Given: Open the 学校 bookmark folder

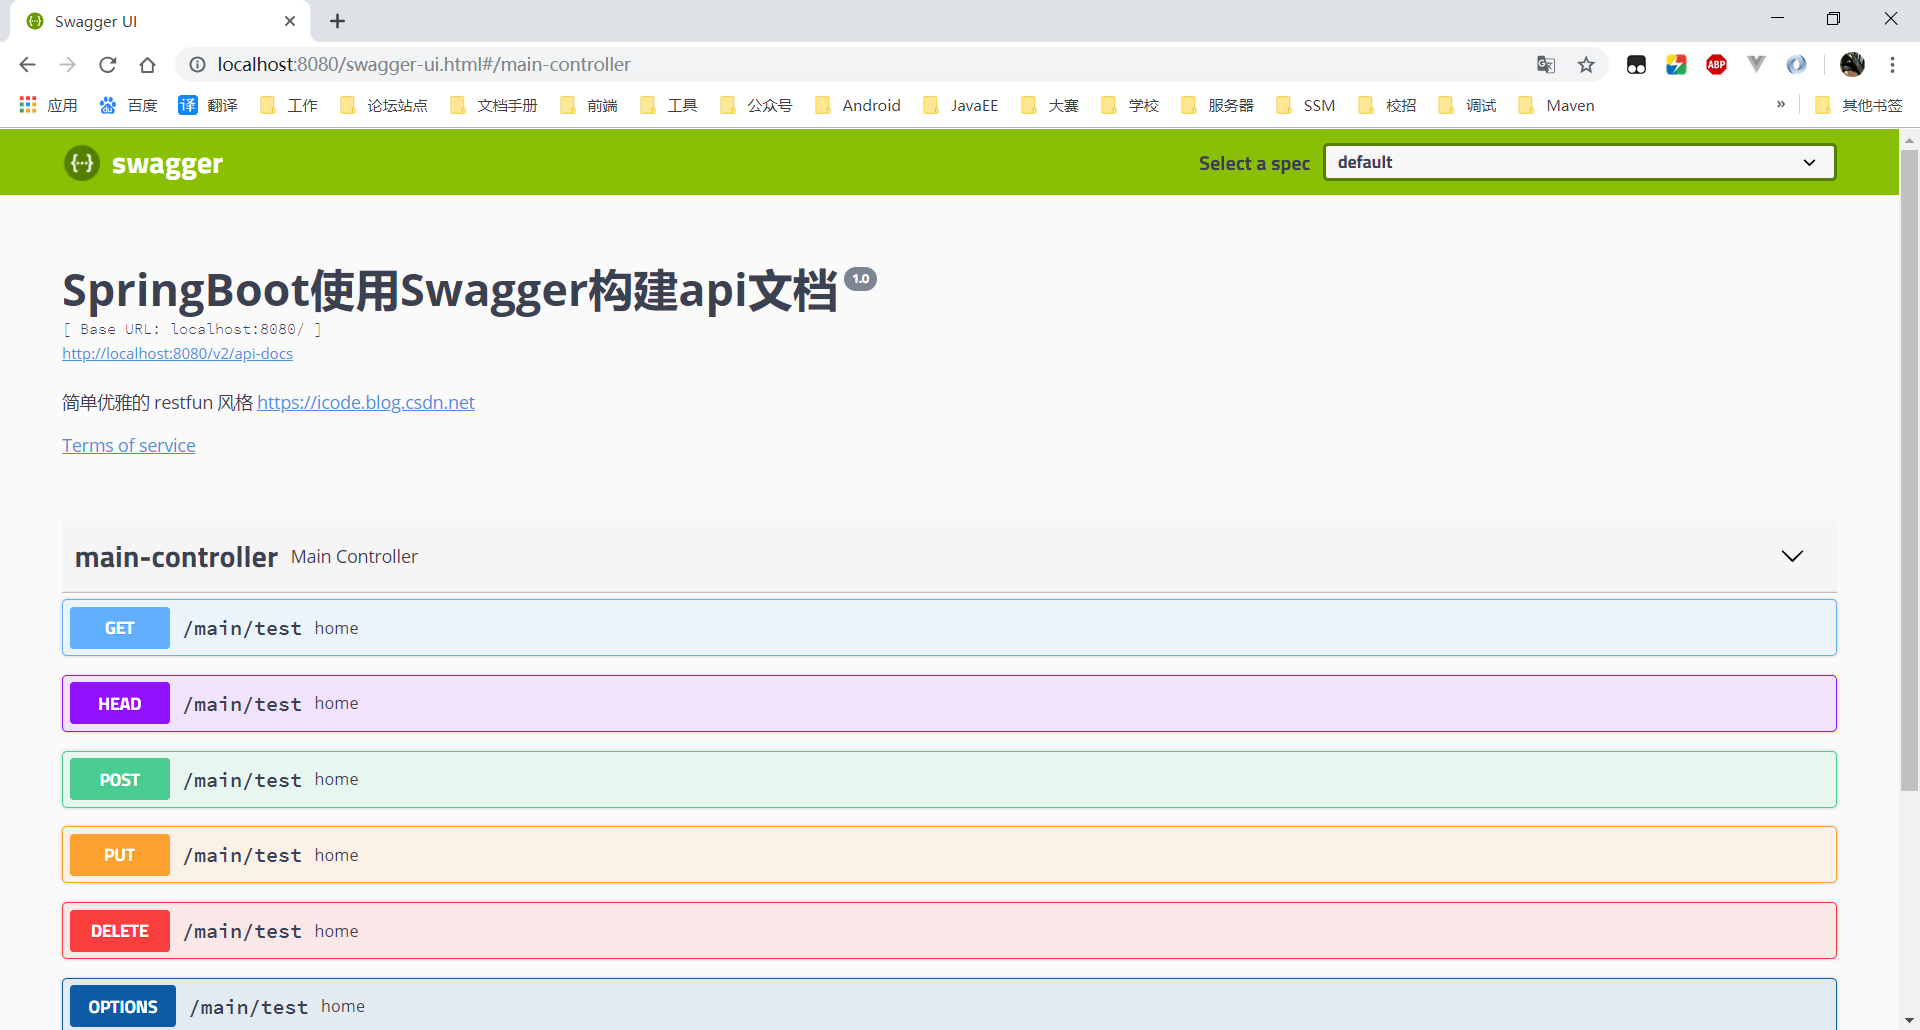Looking at the screenshot, I should 1130,105.
